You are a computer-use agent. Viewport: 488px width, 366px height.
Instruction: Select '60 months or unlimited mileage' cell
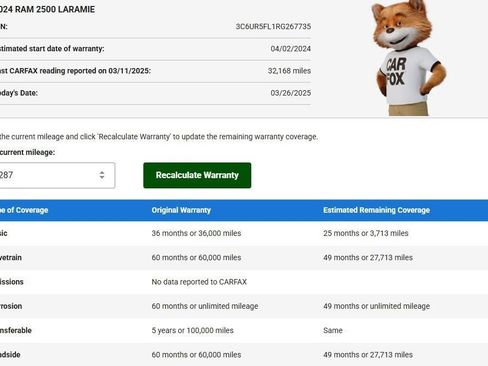point(205,306)
